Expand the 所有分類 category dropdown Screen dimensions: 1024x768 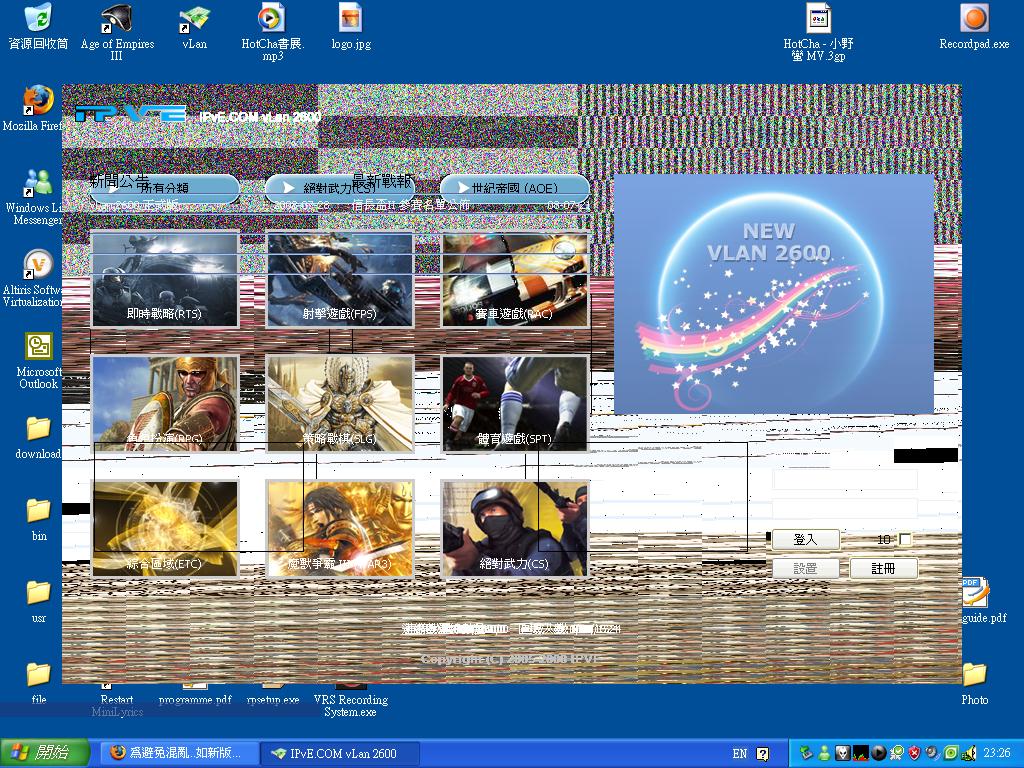pyautogui.click(x=165, y=188)
